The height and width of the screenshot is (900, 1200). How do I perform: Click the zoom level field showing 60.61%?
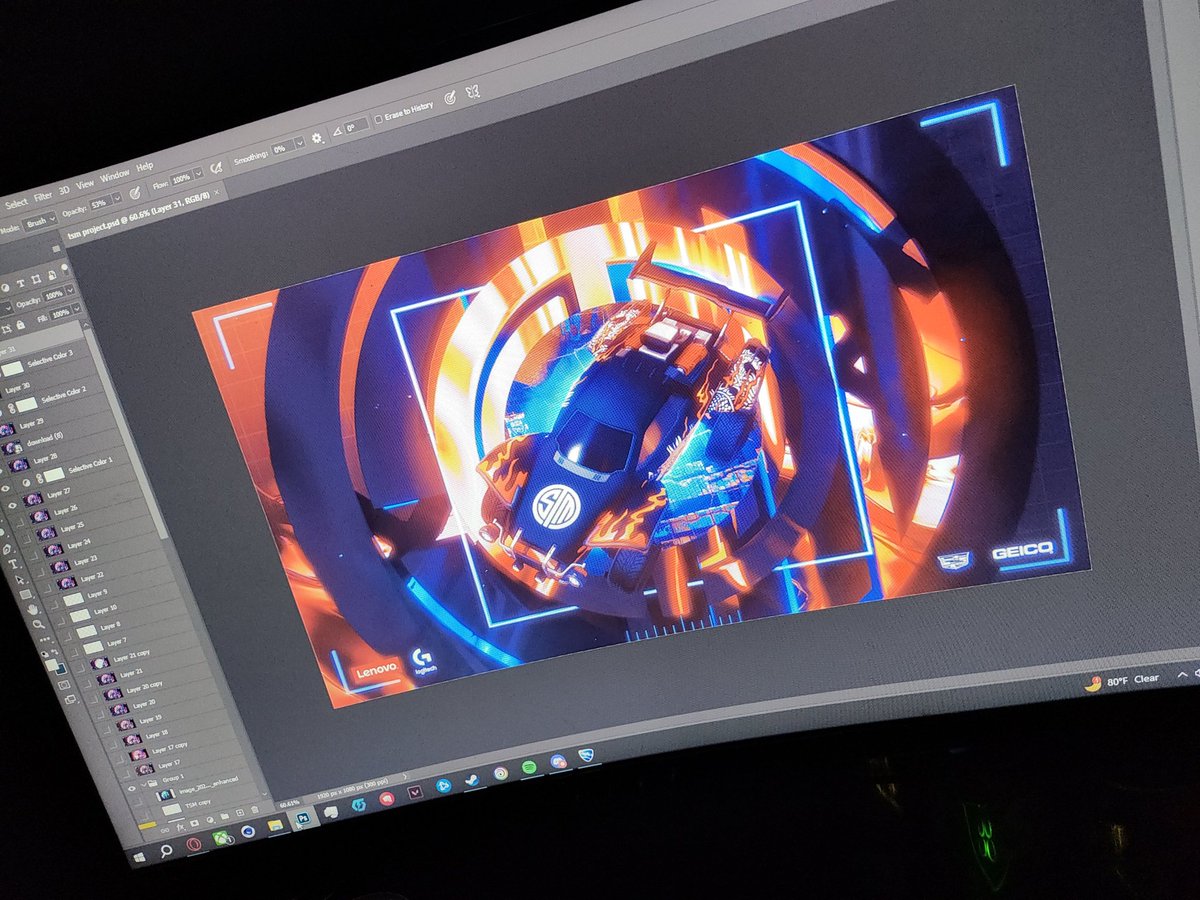pos(291,803)
